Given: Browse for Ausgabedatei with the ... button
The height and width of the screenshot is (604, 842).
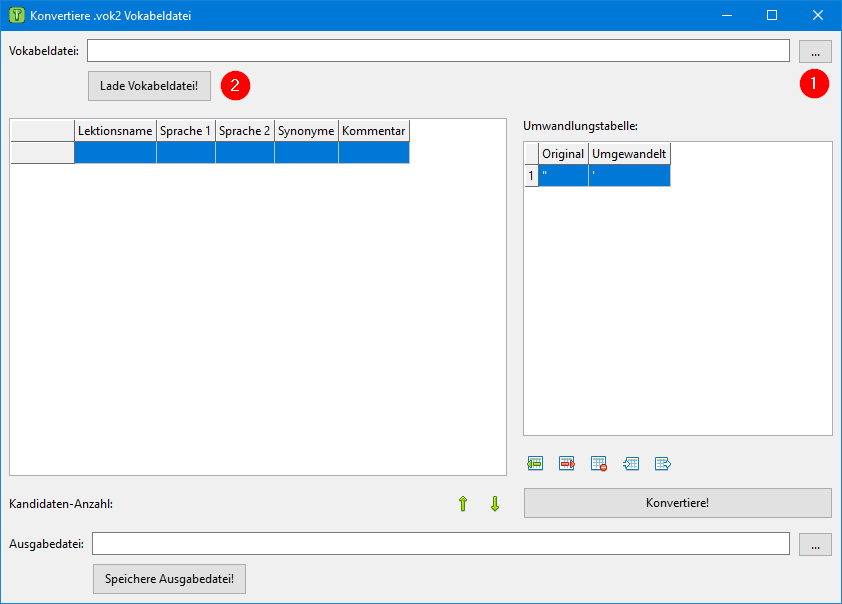Looking at the screenshot, I should [815, 544].
